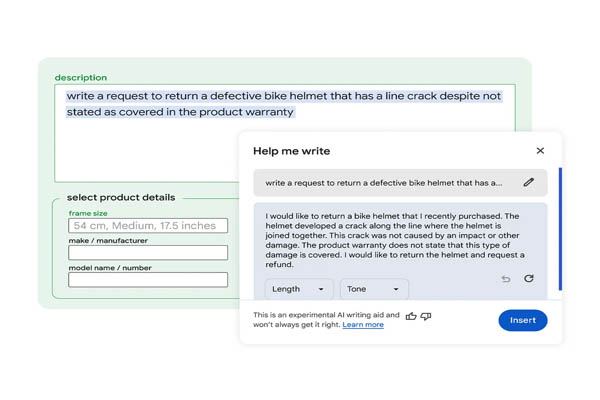Click the 'model name / number' label
This screenshot has height=400, width=600.
[110, 268]
